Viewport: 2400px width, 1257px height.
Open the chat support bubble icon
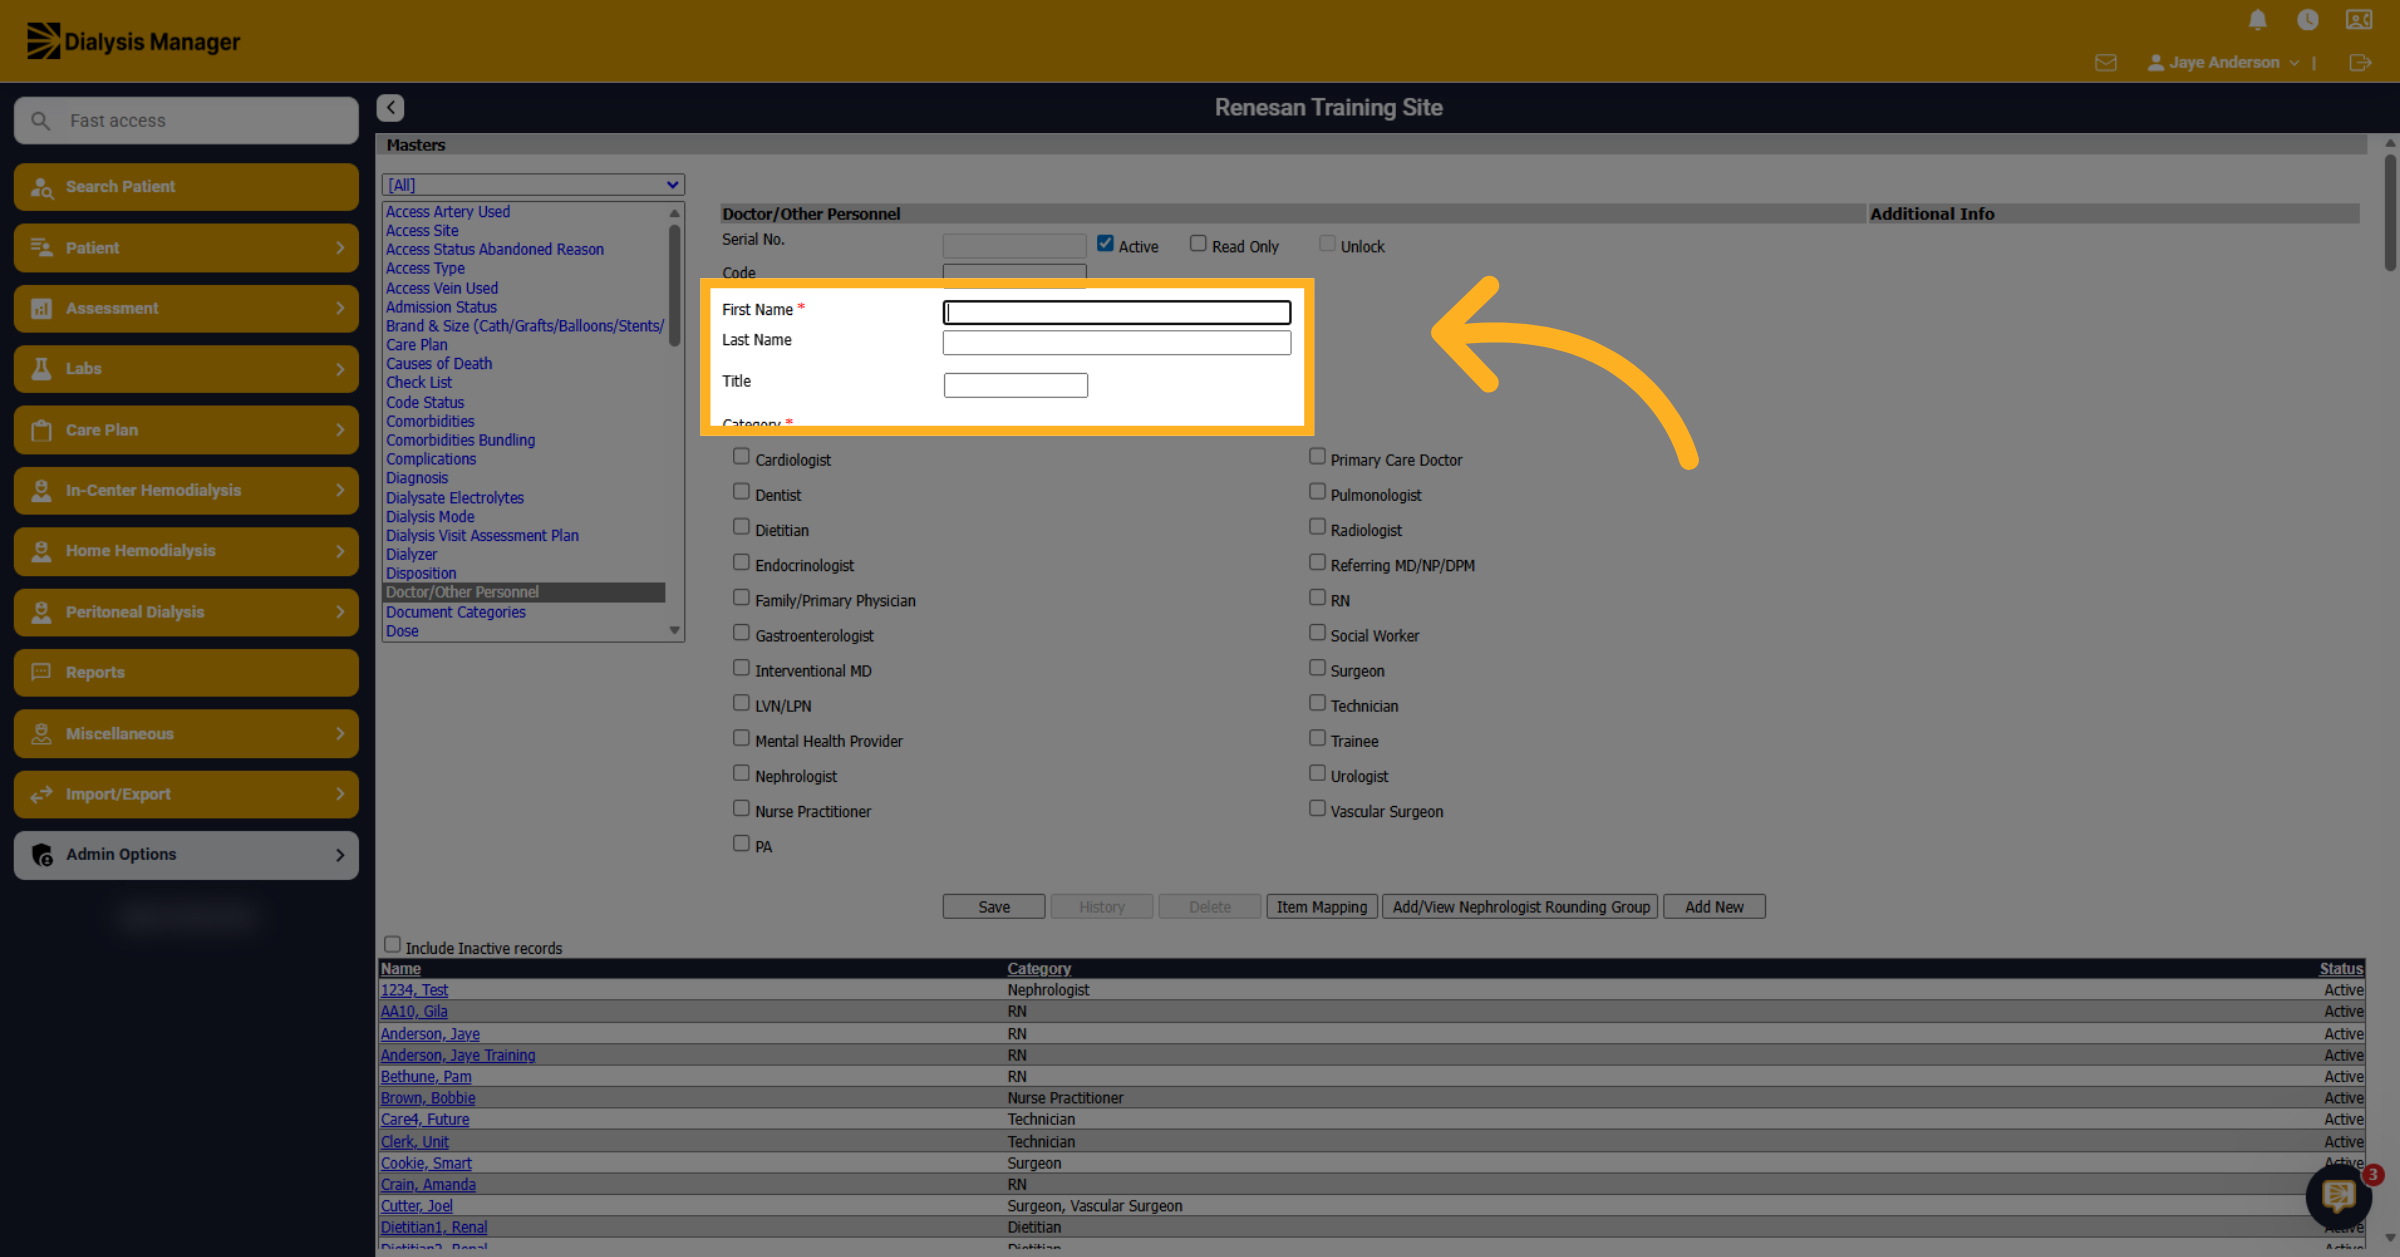2338,1194
